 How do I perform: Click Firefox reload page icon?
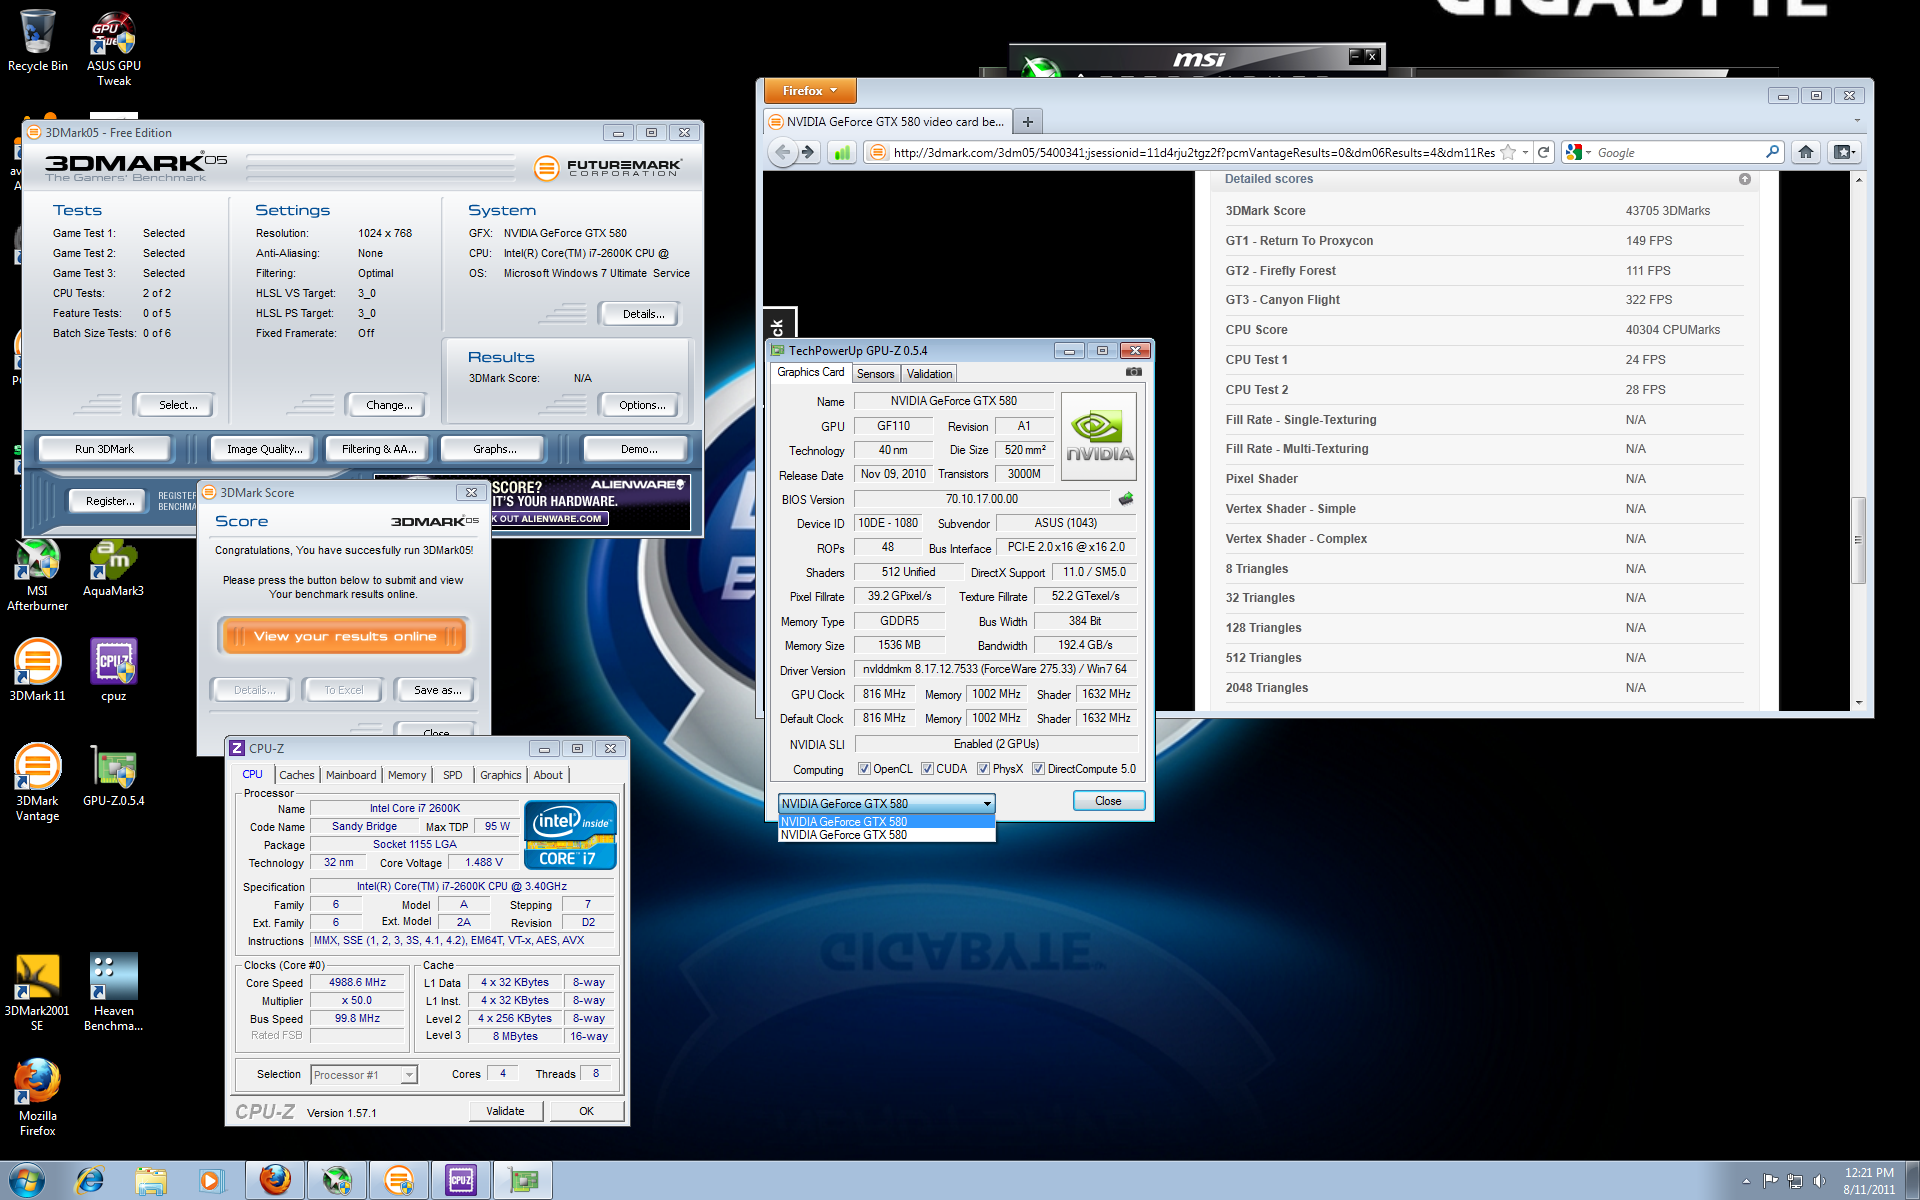point(1543,152)
